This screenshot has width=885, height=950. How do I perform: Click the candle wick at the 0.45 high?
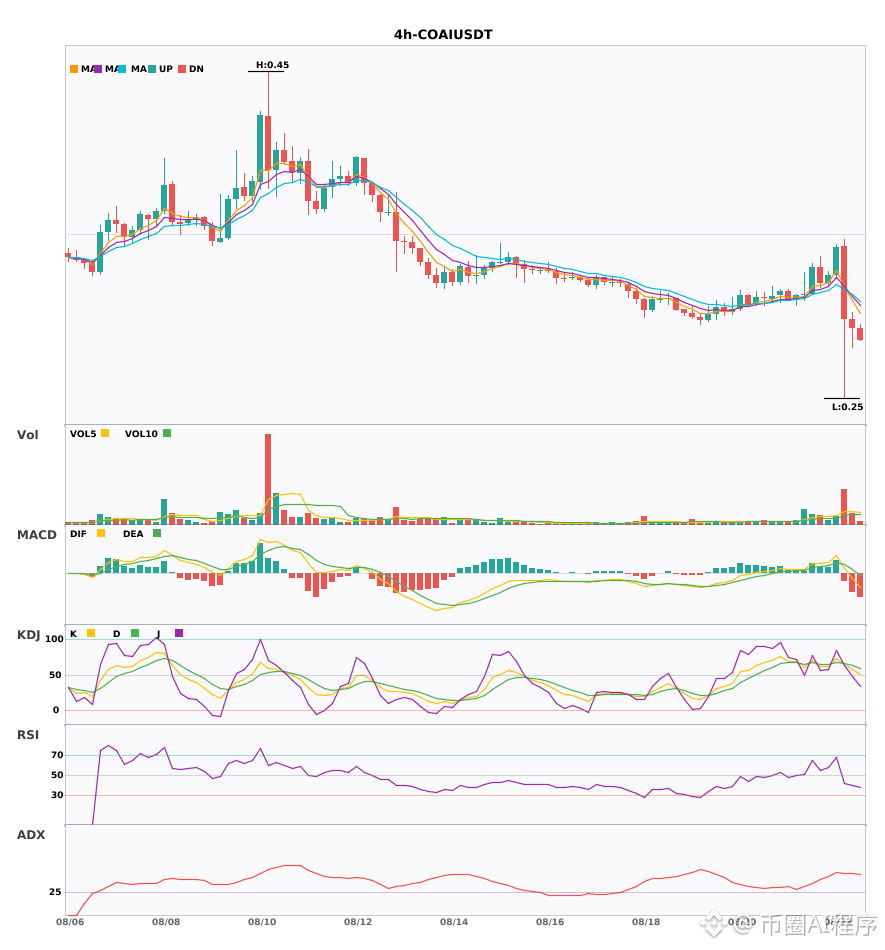[268, 93]
